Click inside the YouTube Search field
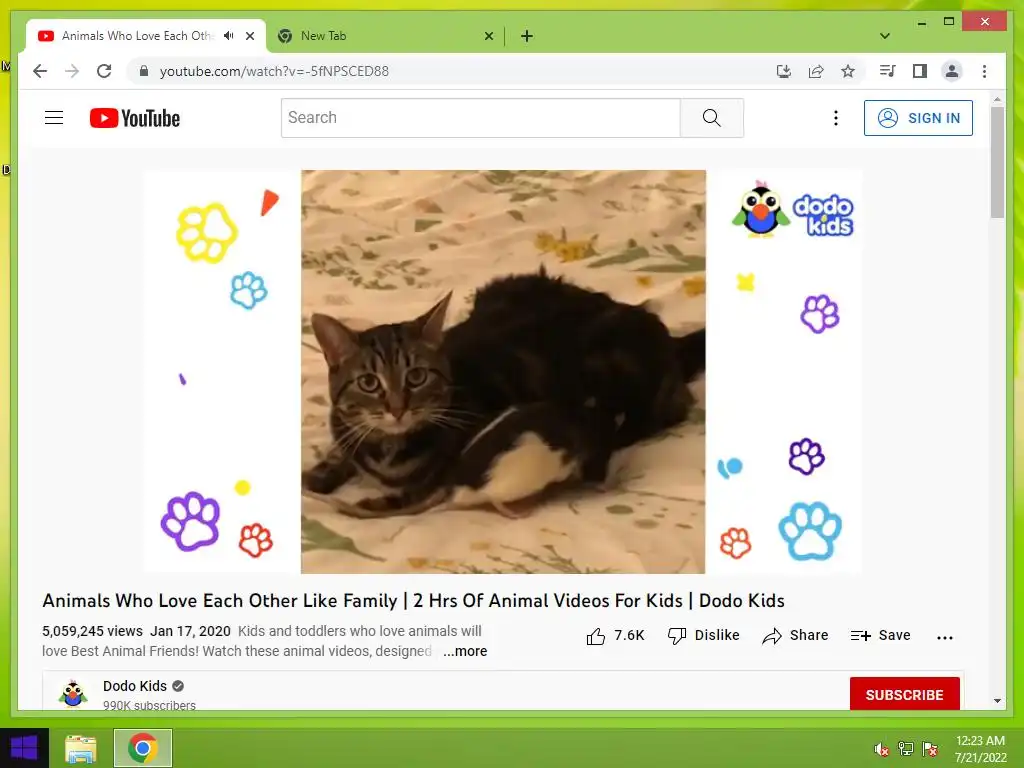 pyautogui.click(x=481, y=118)
